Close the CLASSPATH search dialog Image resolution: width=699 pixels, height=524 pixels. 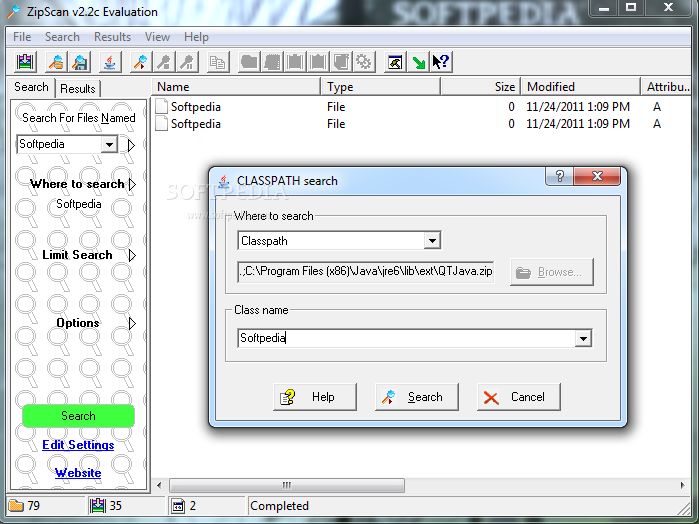(597, 176)
